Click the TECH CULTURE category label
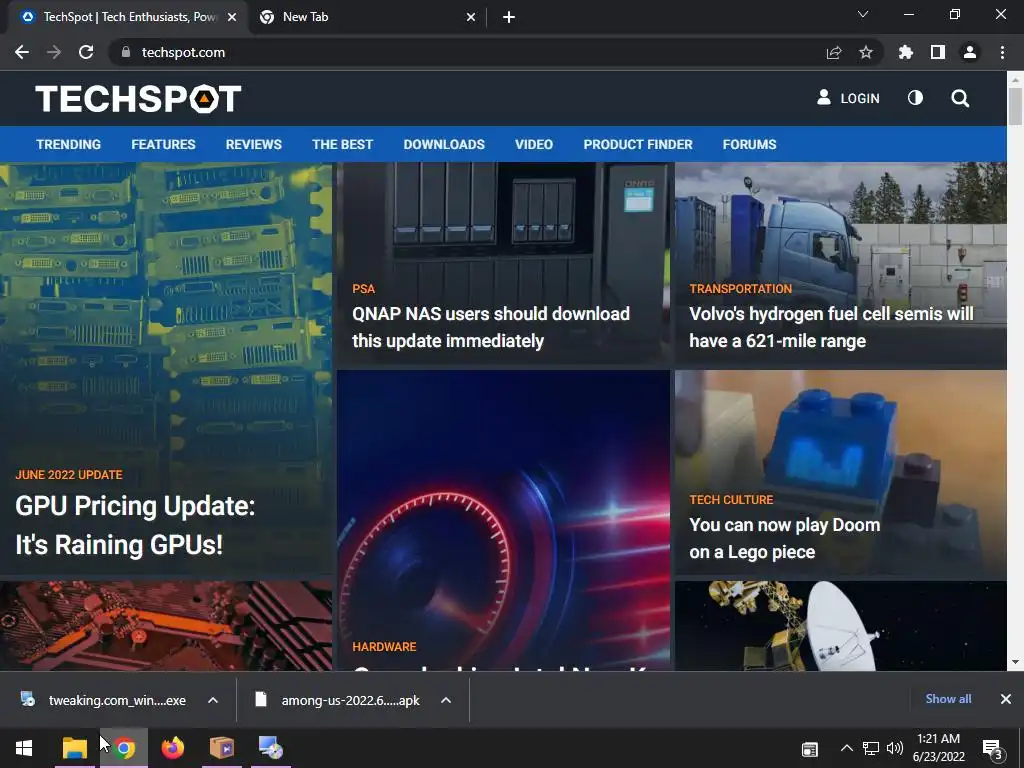The image size is (1024, 768). (x=731, y=500)
